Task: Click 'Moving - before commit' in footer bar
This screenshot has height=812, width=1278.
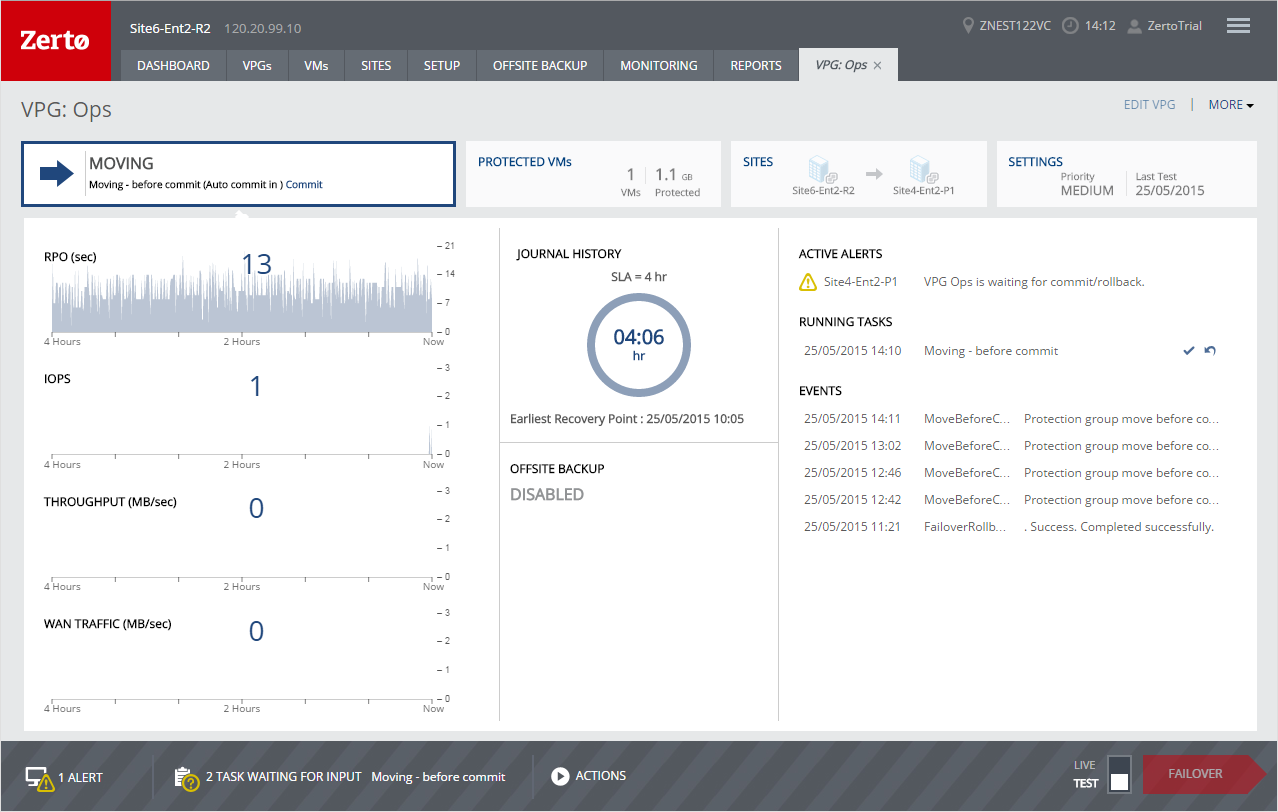Action: pyautogui.click(x=438, y=777)
